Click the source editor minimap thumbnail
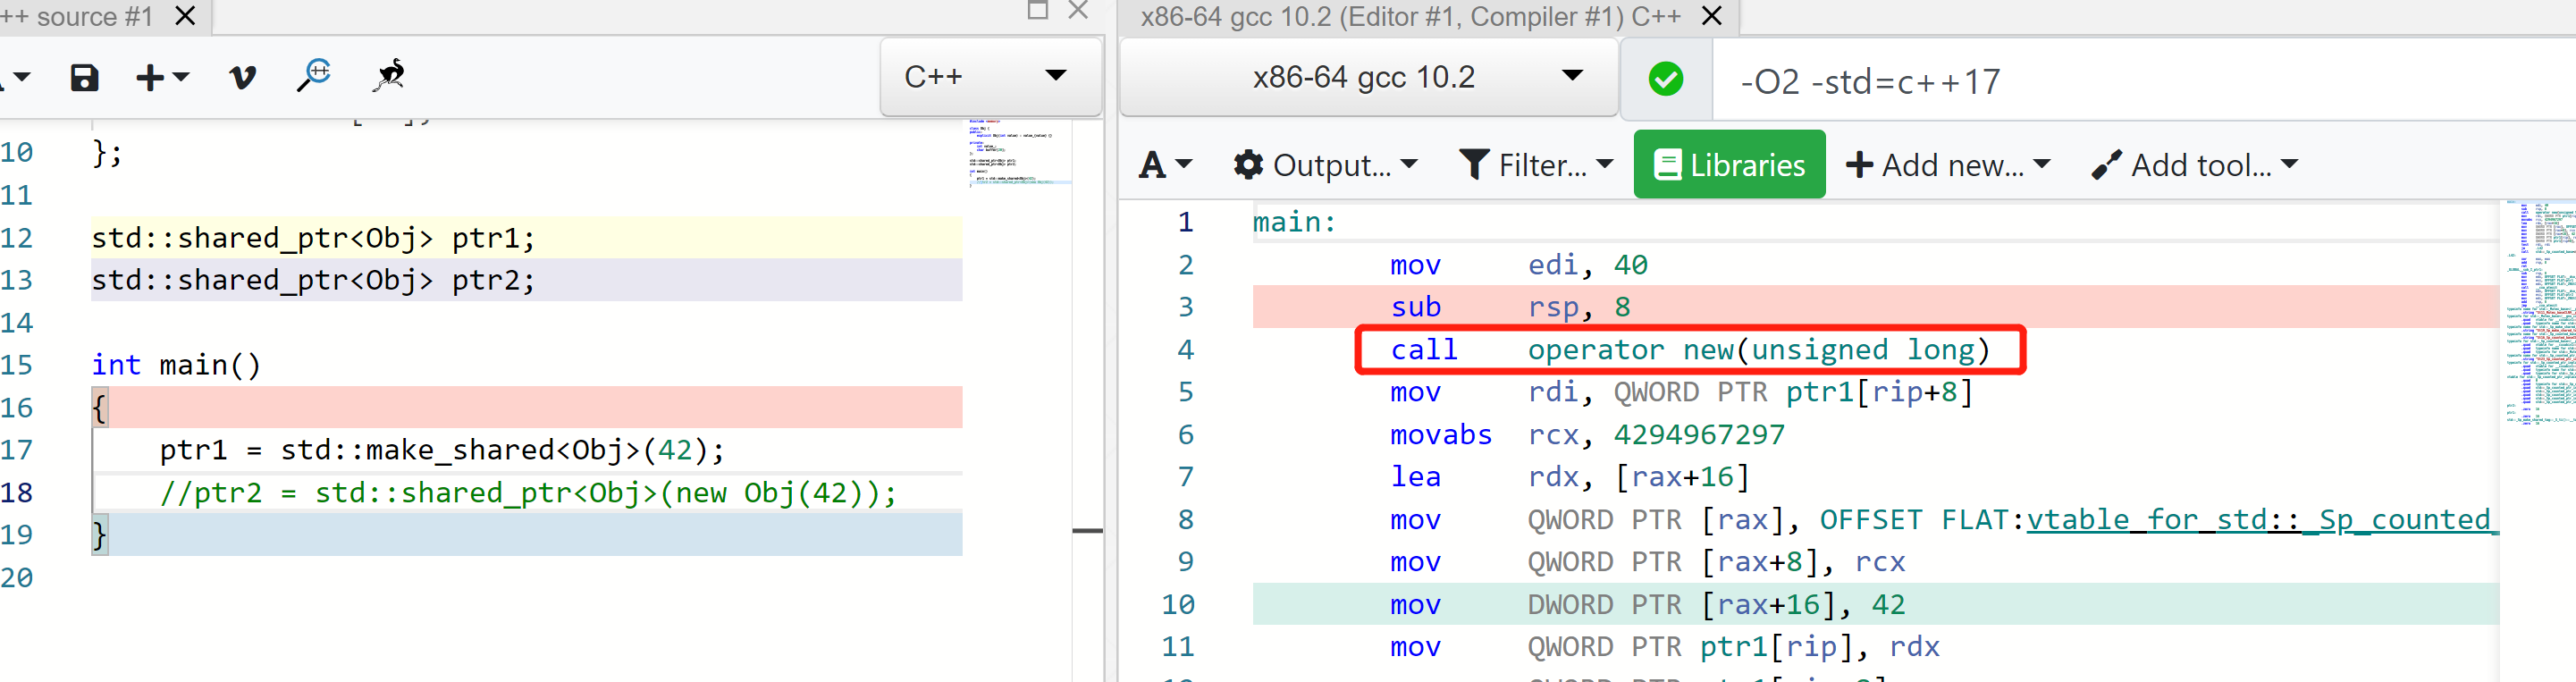Screen dimensions: 2576x682 (1018, 152)
